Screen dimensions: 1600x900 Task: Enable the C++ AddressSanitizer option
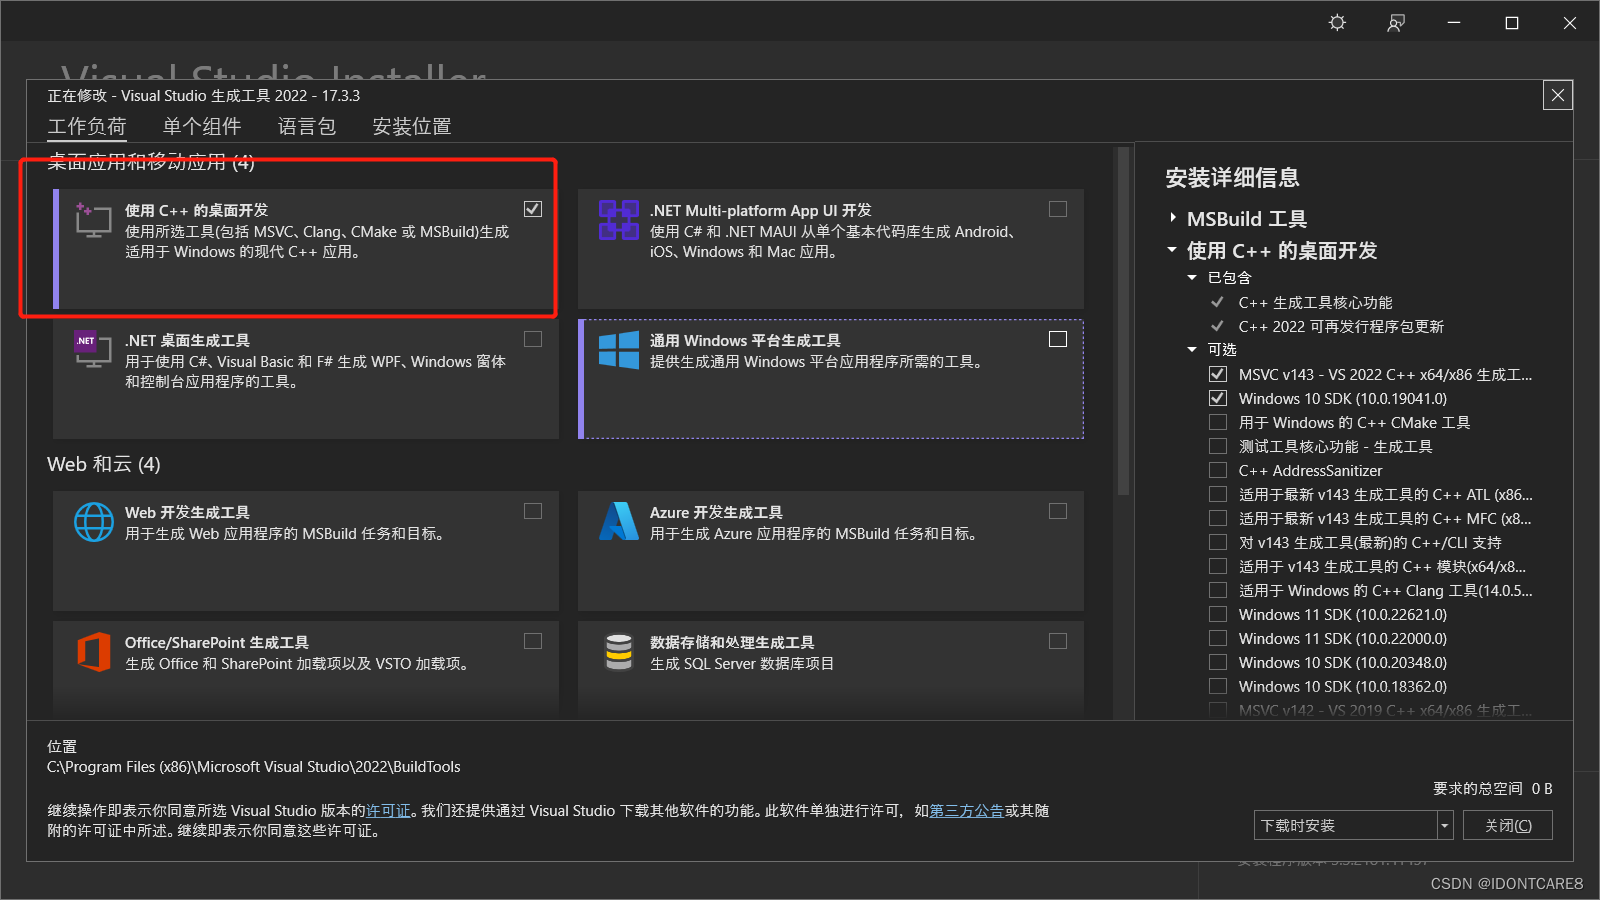pyautogui.click(x=1217, y=470)
